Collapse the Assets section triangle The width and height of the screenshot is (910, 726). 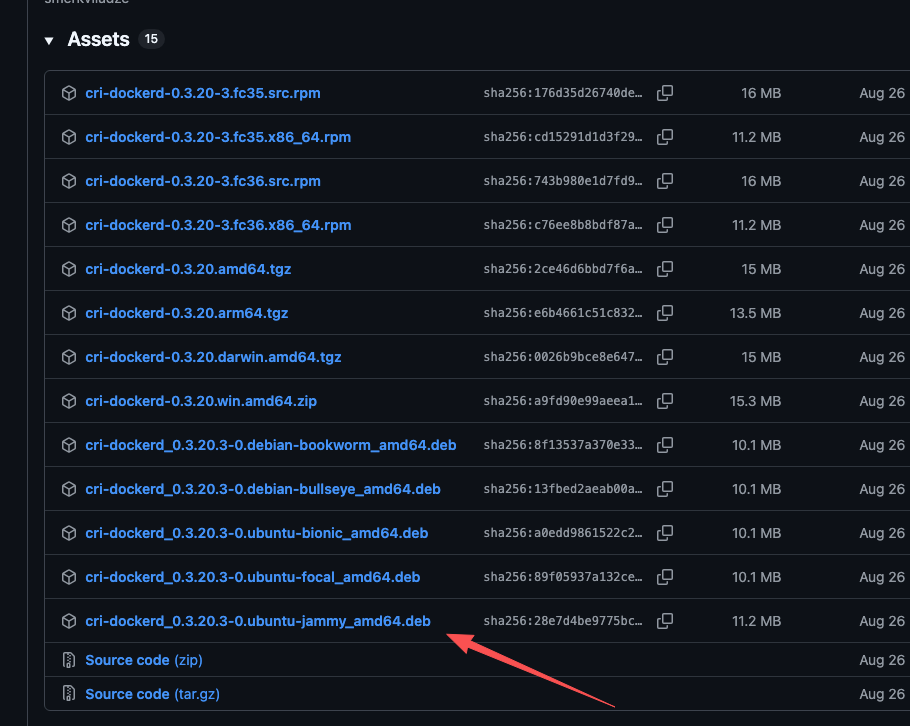point(48,41)
